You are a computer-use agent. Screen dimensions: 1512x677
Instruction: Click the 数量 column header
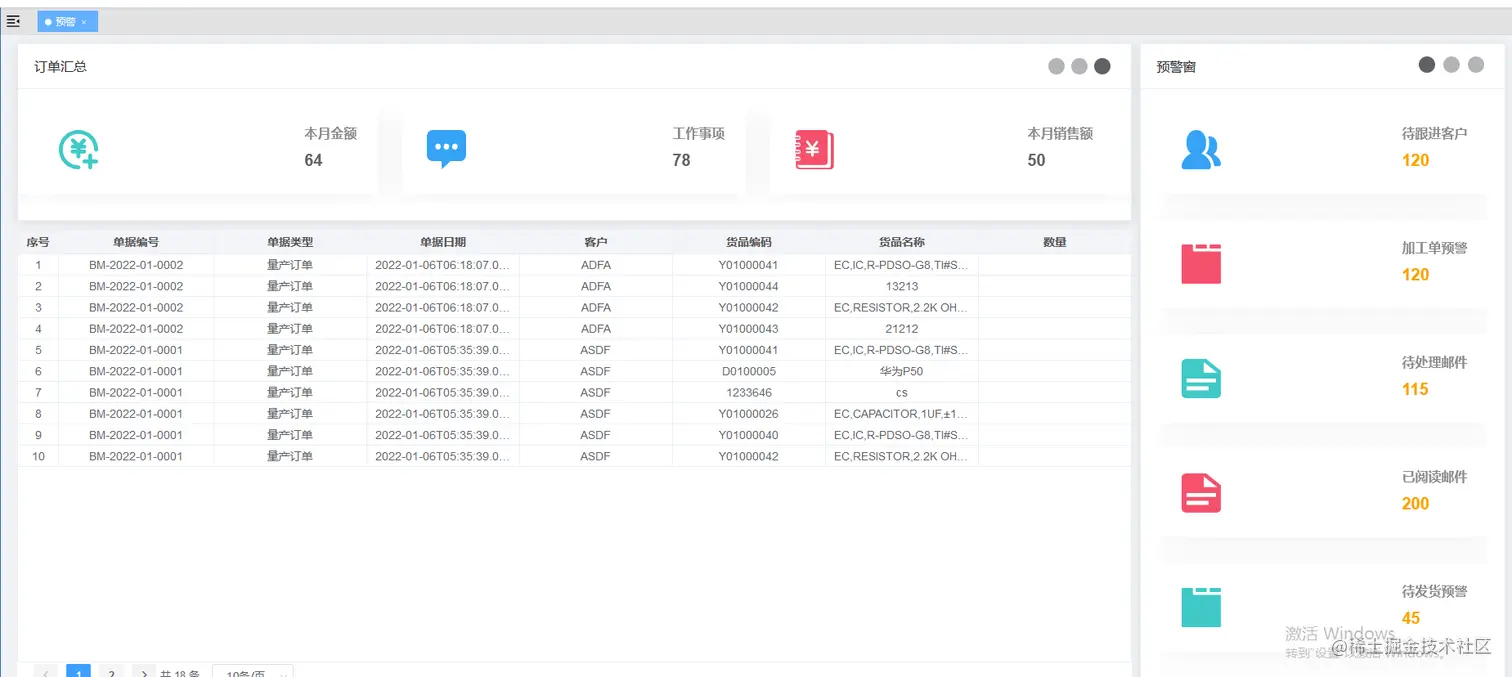pyautogui.click(x=1055, y=242)
